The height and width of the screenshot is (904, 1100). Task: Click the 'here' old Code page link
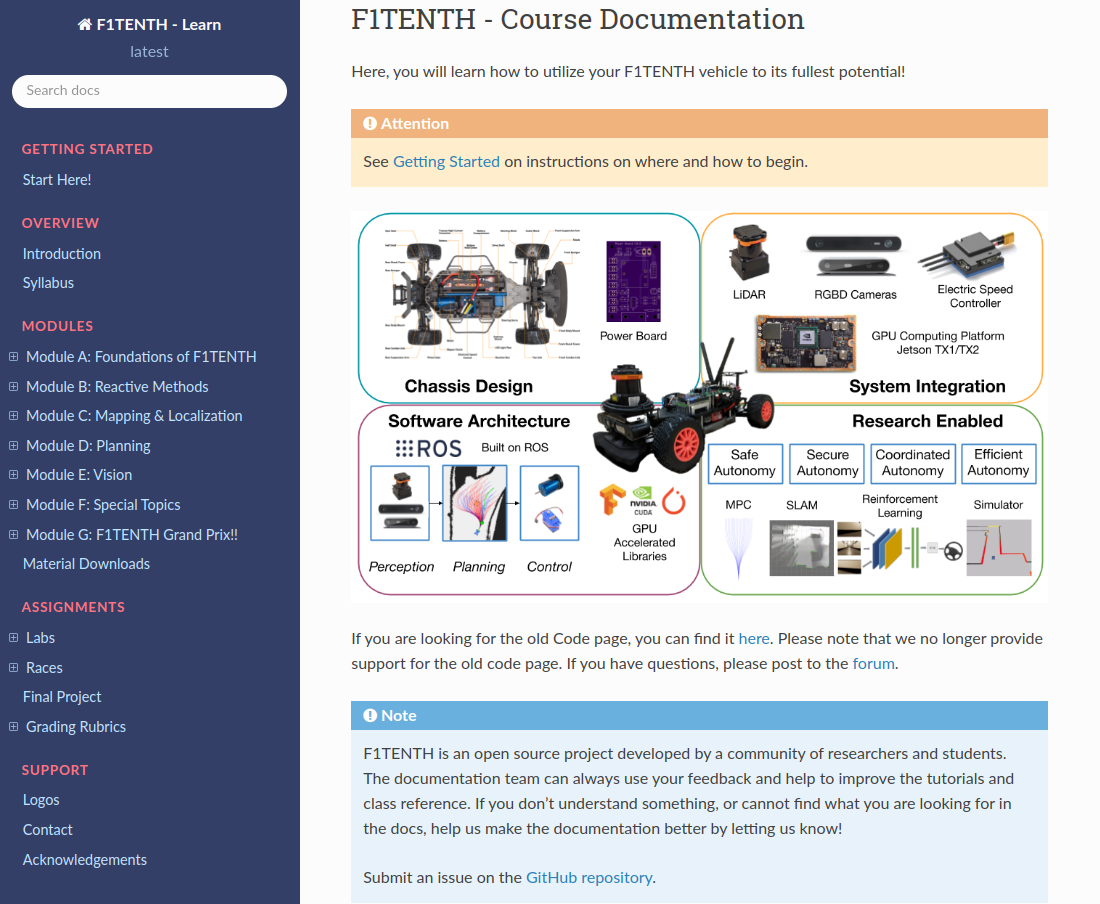click(754, 639)
